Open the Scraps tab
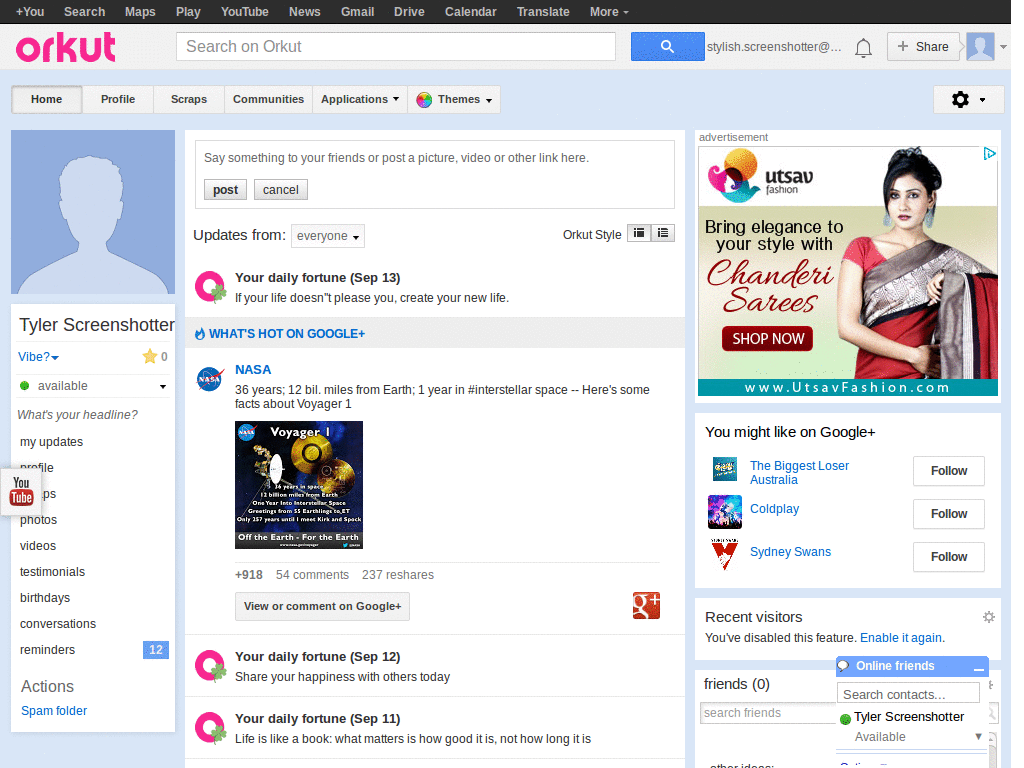The width and height of the screenshot is (1024, 768). [189, 99]
